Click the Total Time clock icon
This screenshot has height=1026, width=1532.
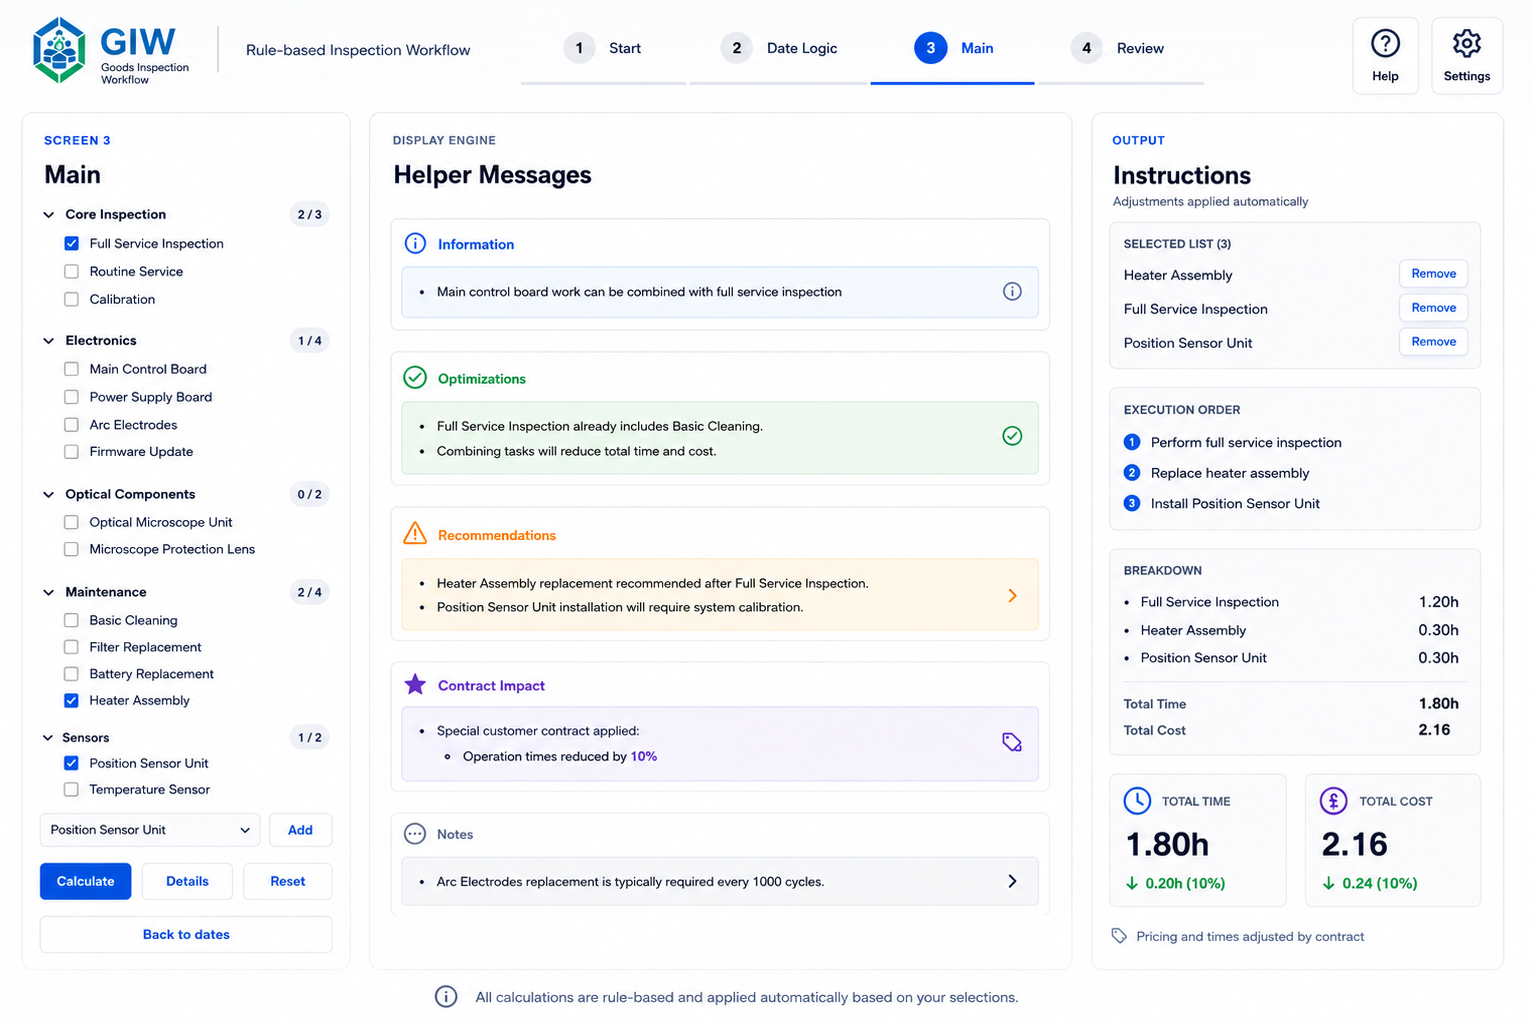tap(1137, 801)
